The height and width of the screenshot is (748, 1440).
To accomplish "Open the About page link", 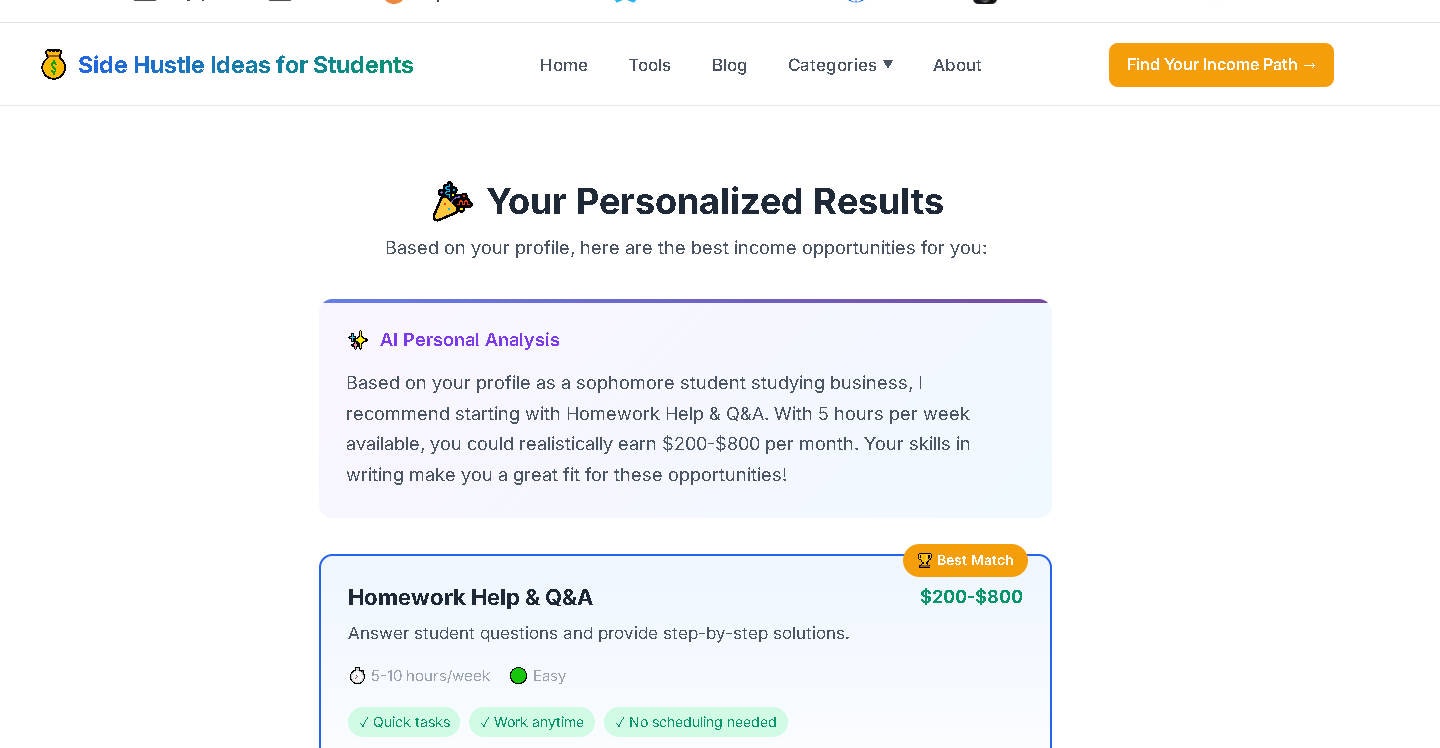I will click(957, 65).
